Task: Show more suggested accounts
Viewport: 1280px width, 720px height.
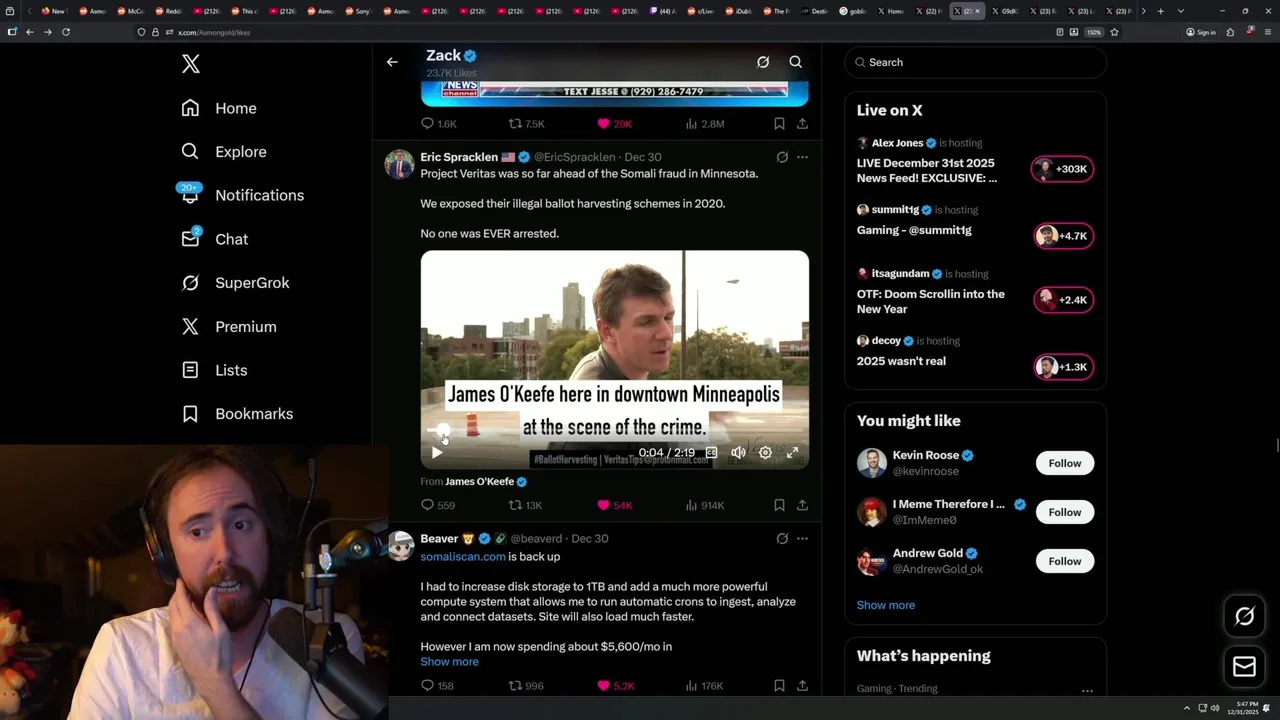Action: (x=885, y=605)
